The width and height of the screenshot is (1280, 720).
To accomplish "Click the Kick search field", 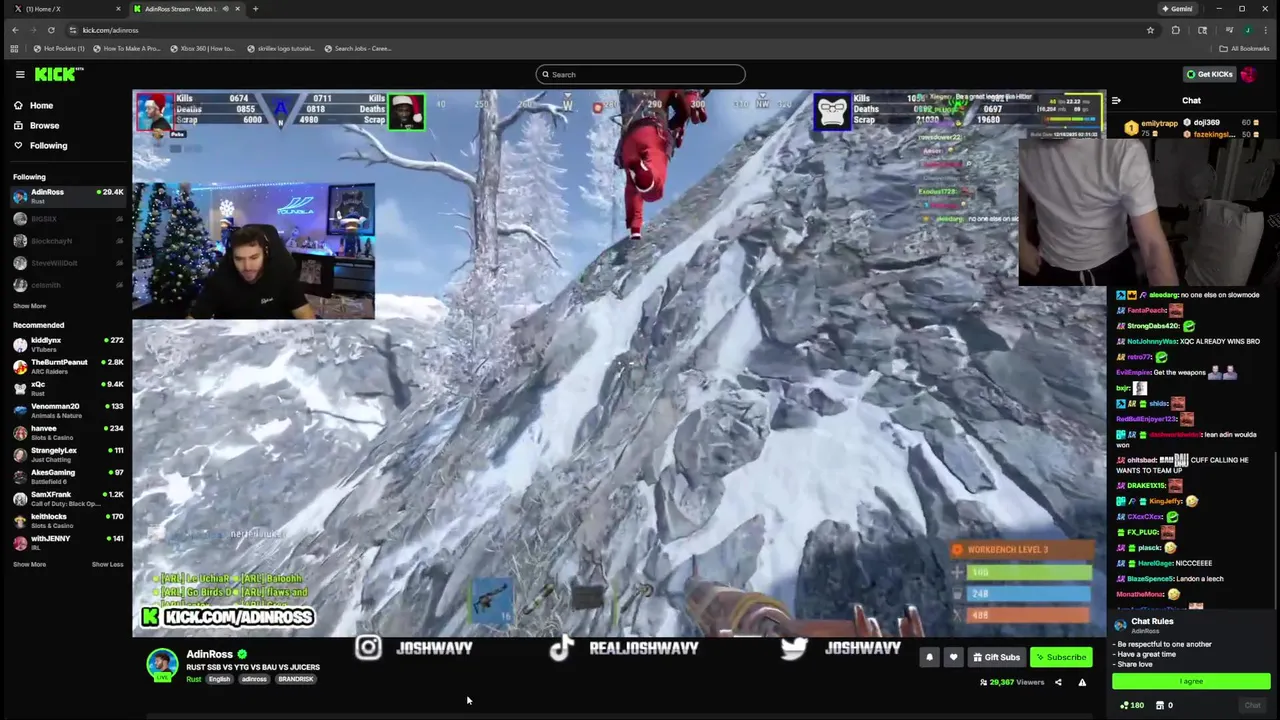I will [x=640, y=74].
